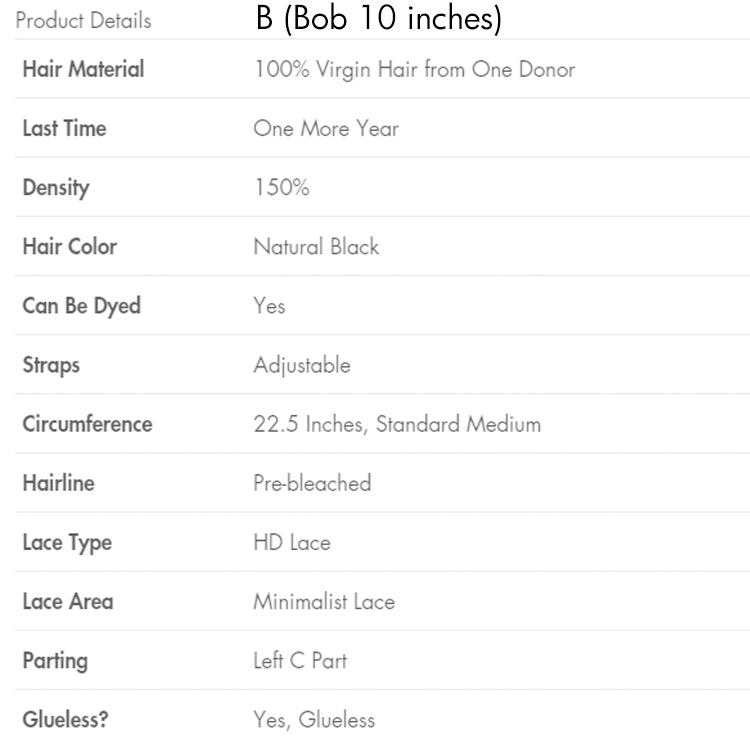Image resolution: width=750 pixels, height=750 pixels.
Task: Select the B (Bob 10 inches) title
Action: 378,19
